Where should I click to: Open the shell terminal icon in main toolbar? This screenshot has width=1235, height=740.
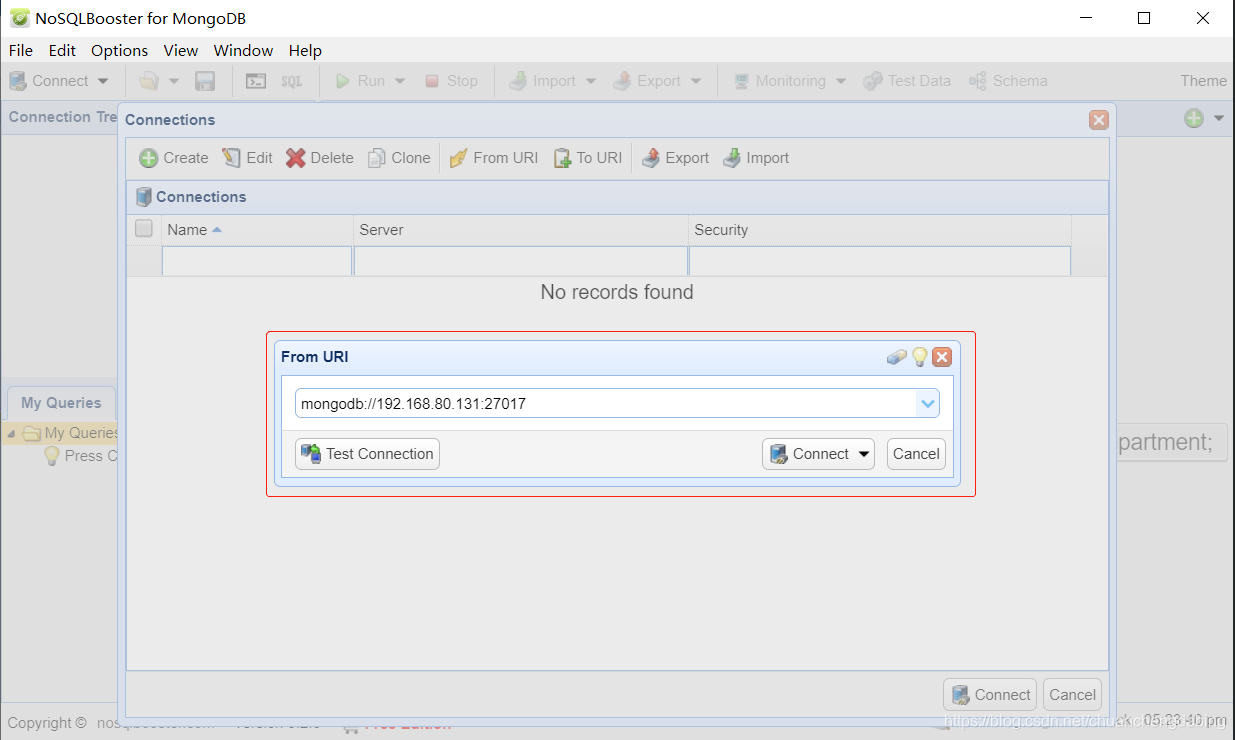point(256,81)
